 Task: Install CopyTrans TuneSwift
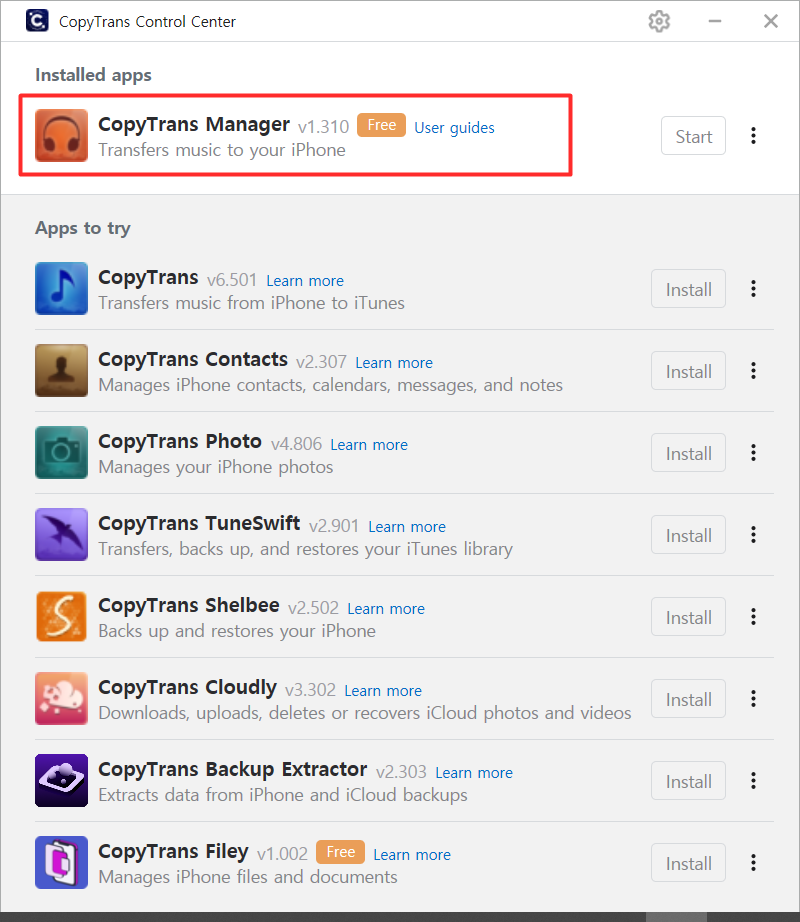pos(688,535)
